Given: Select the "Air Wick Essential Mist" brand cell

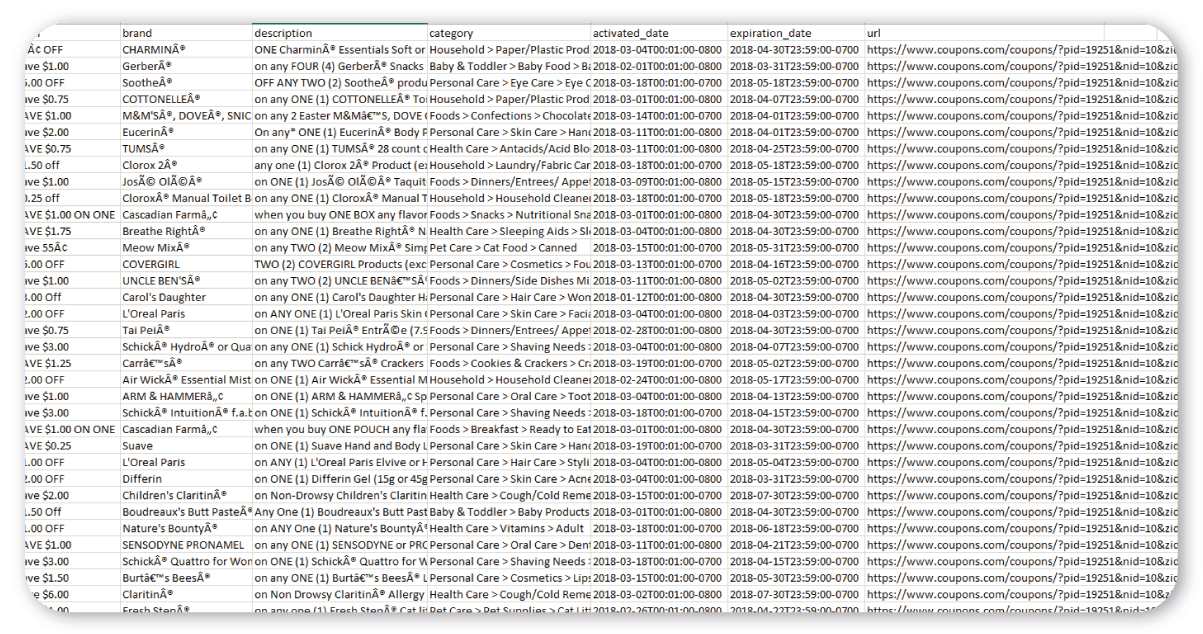Looking at the screenshot, I should click(186, 380).
